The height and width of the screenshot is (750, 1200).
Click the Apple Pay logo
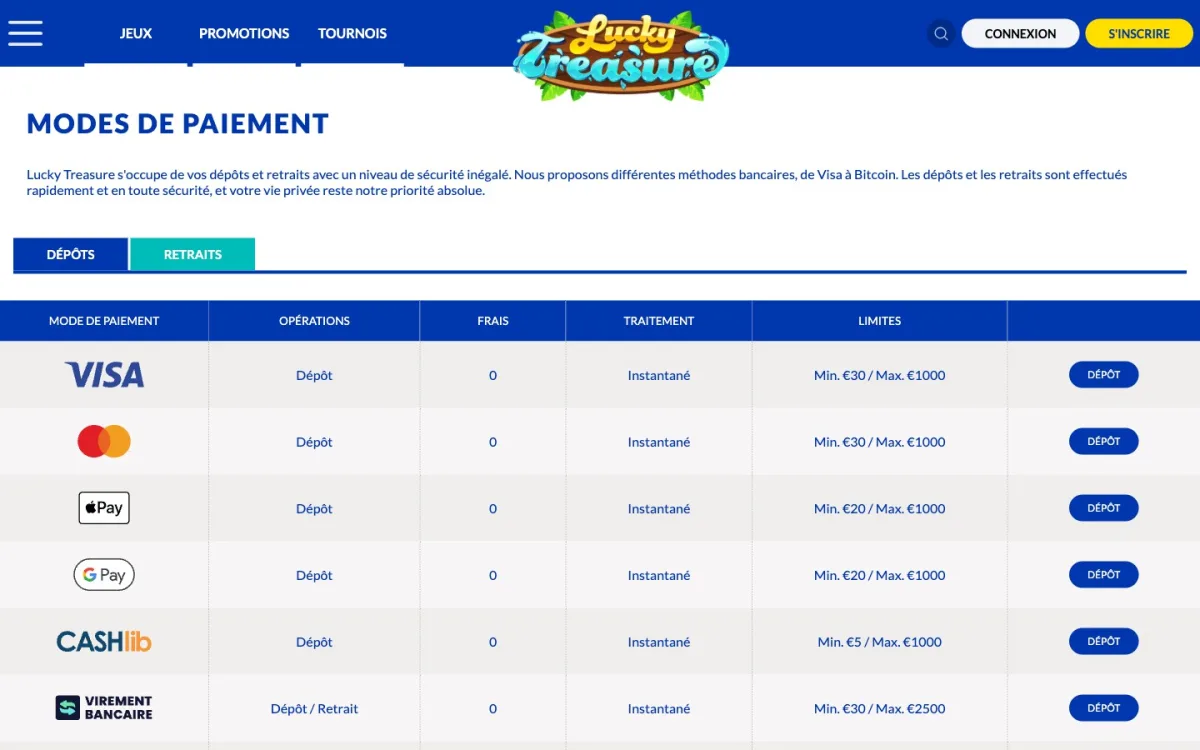point(104,508)
